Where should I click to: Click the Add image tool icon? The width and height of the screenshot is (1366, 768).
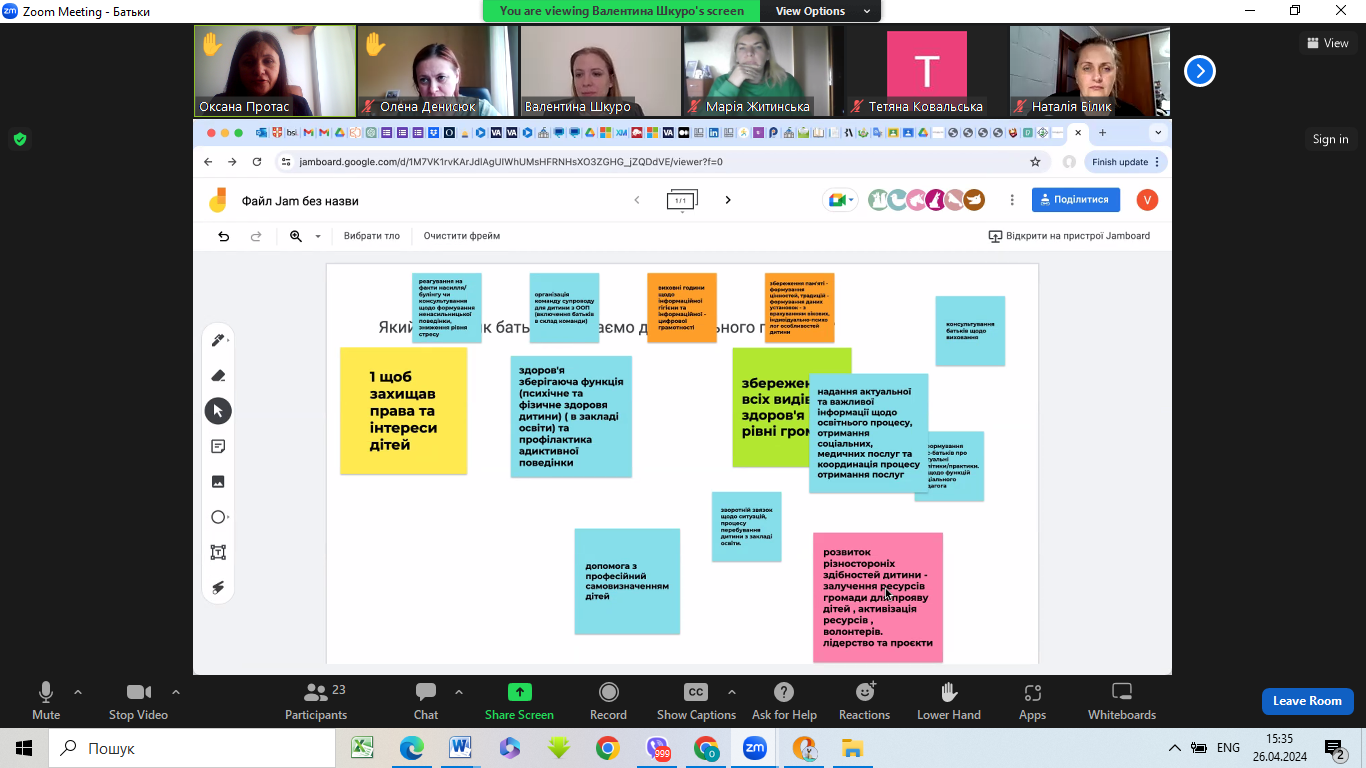point(218,482)
